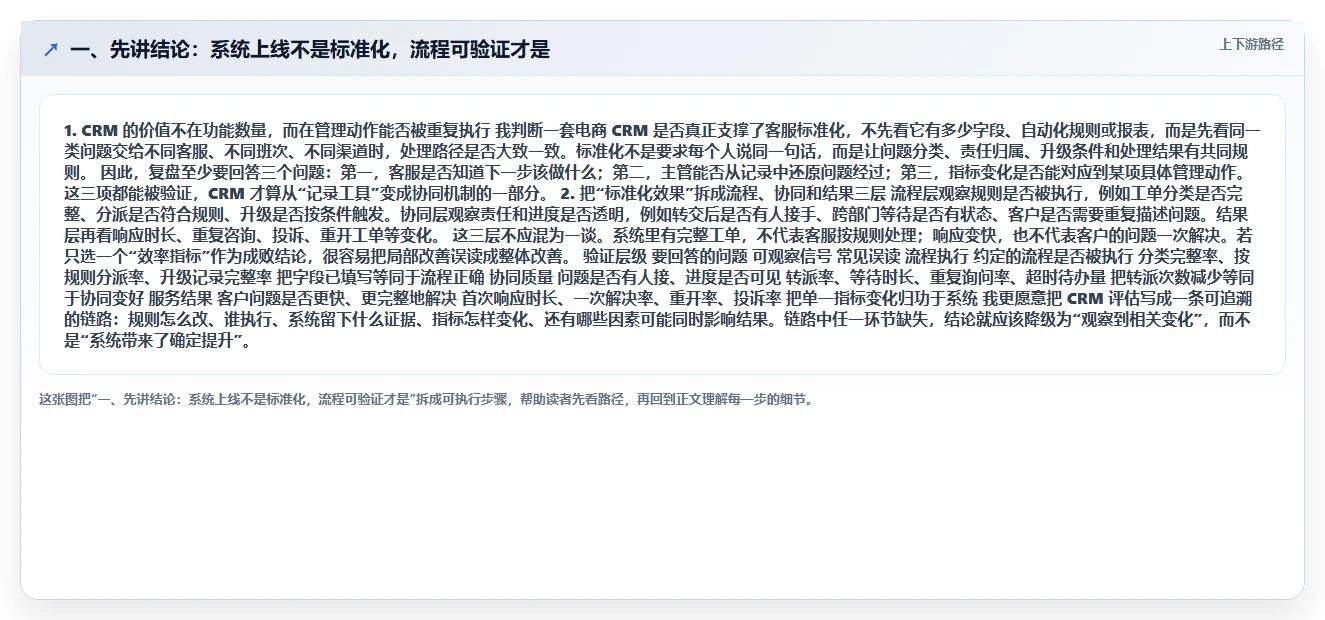Image resolution: width=1325 pixels, height=620 pixels.
Task: Click the bold text 1. CRM 的价值不在功能数量
Action: coord(167,130)
